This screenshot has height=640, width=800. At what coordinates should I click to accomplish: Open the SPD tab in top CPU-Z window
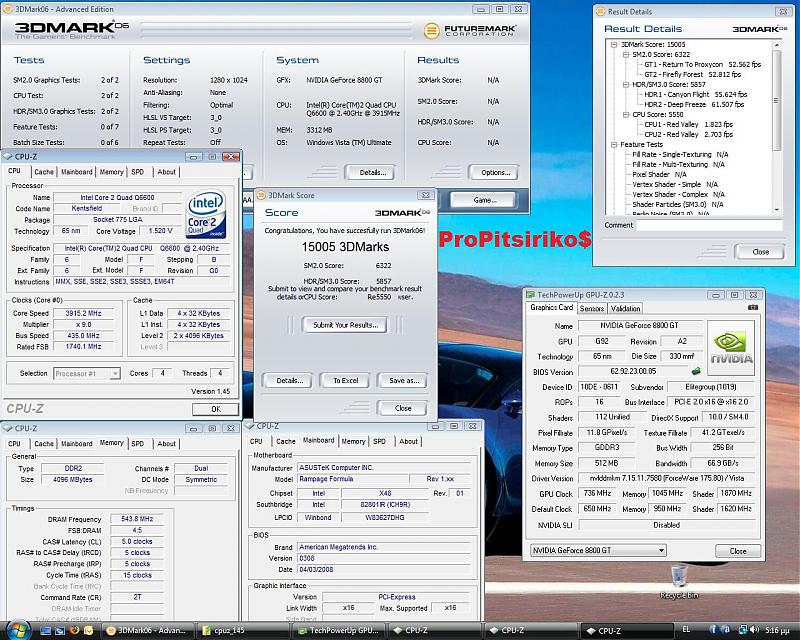coord(138,172)
